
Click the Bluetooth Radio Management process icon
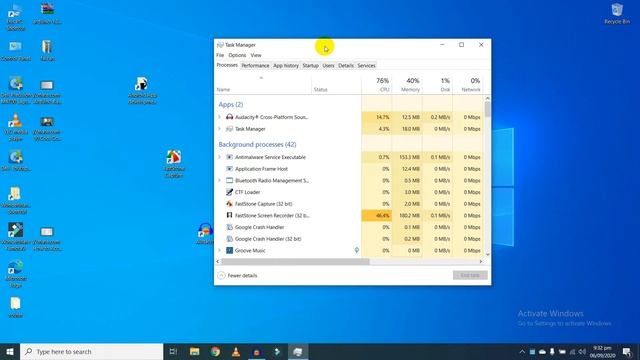[x=229, y=180]
